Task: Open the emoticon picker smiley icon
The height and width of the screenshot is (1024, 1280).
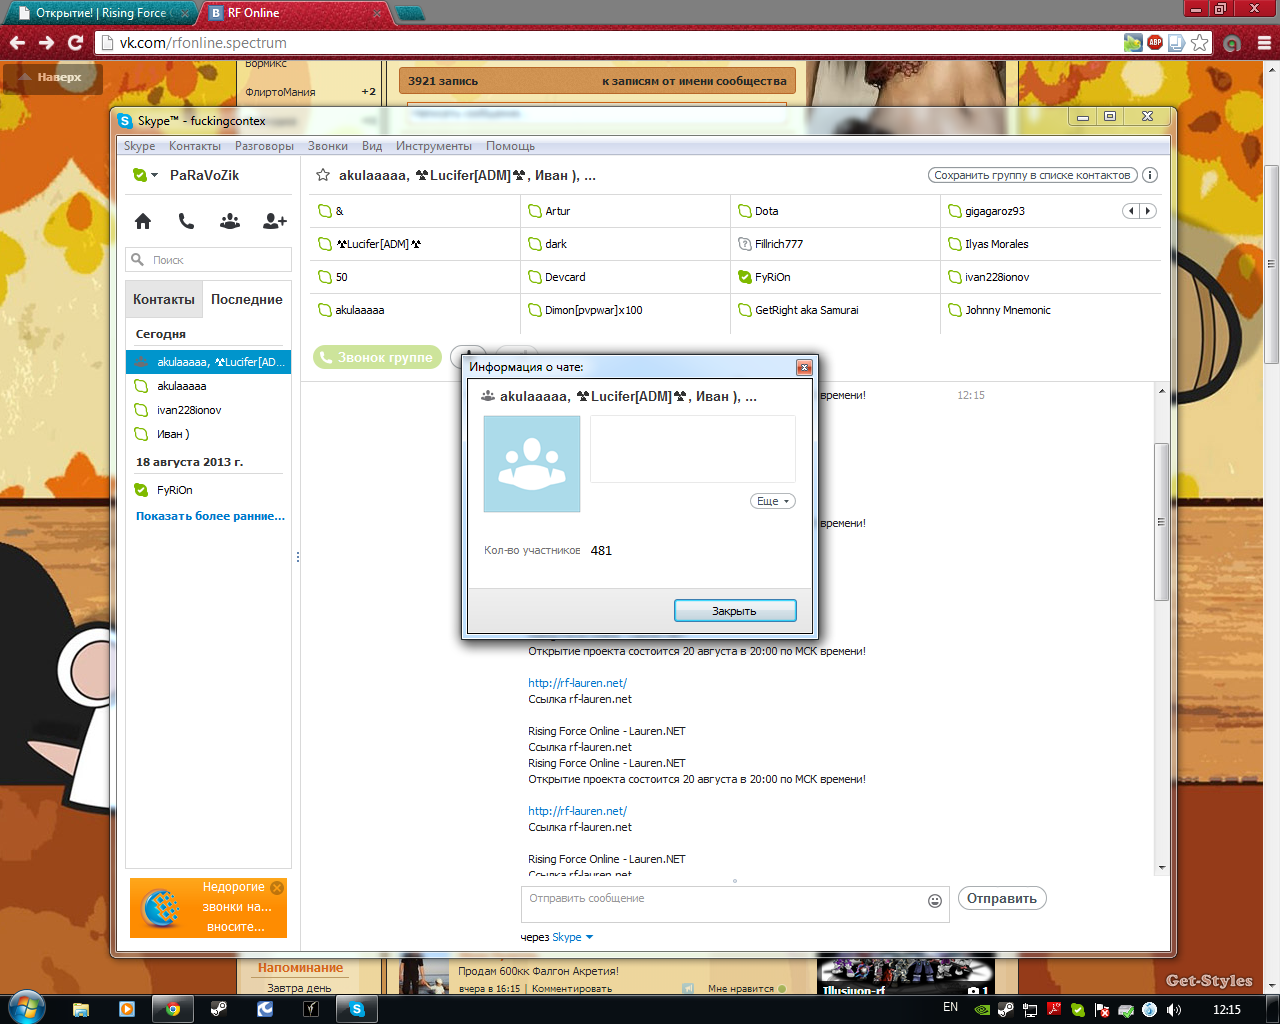Action: point(935,901)
